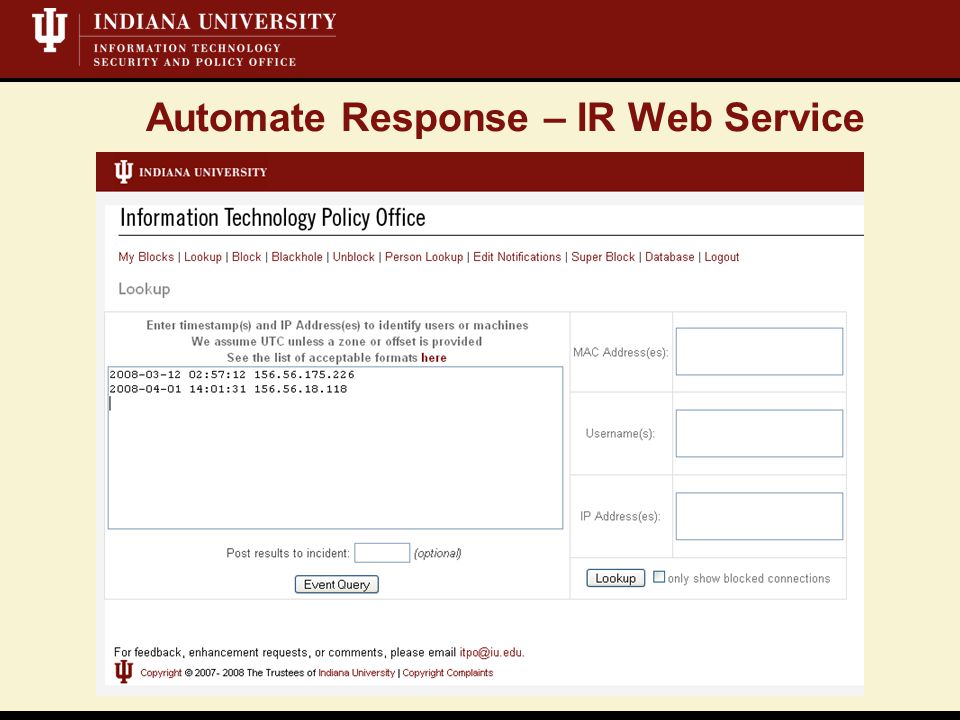This screenshot has width=960, height=720.
Task: Click inside the timestamp and IP textarea
Action: point(336,448)
